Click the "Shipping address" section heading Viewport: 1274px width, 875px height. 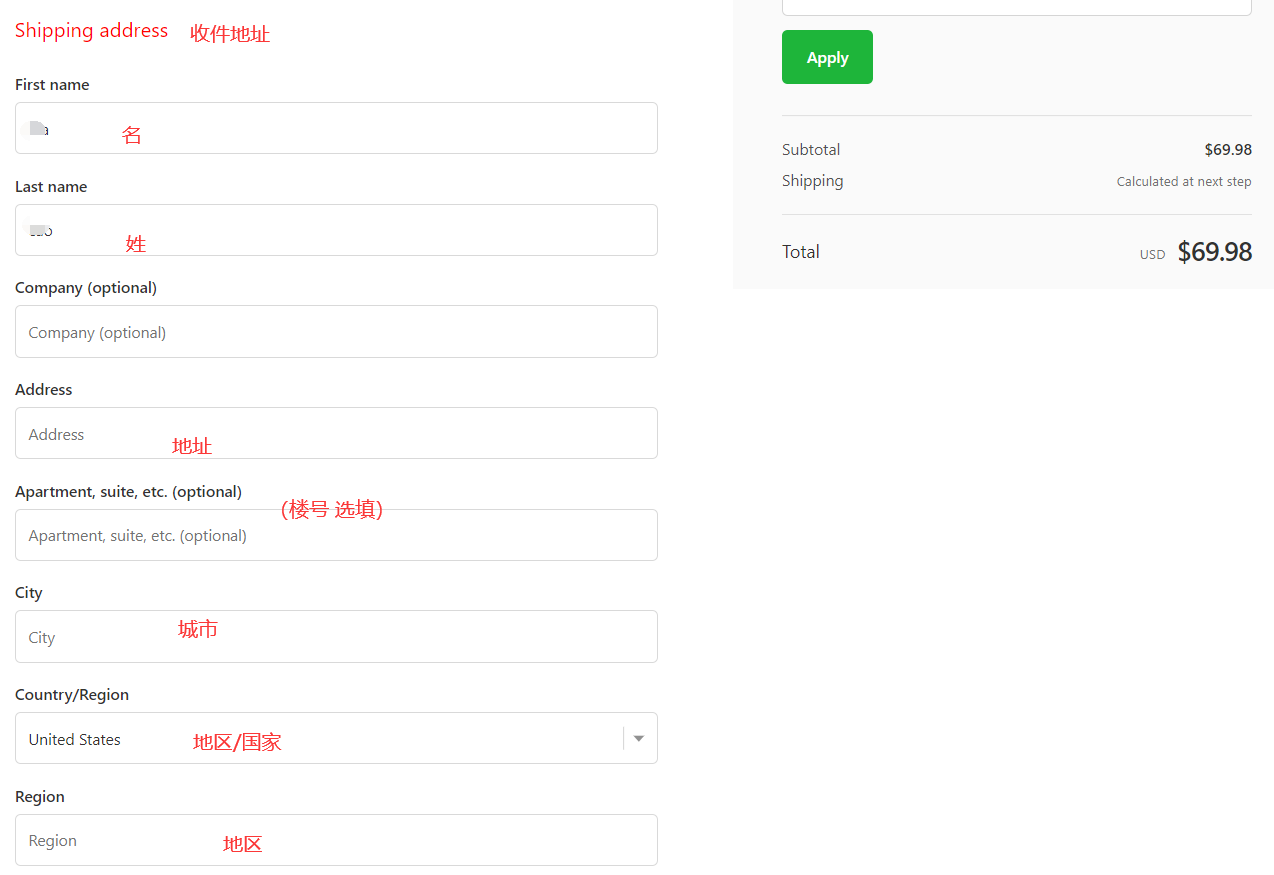[91, 31]
